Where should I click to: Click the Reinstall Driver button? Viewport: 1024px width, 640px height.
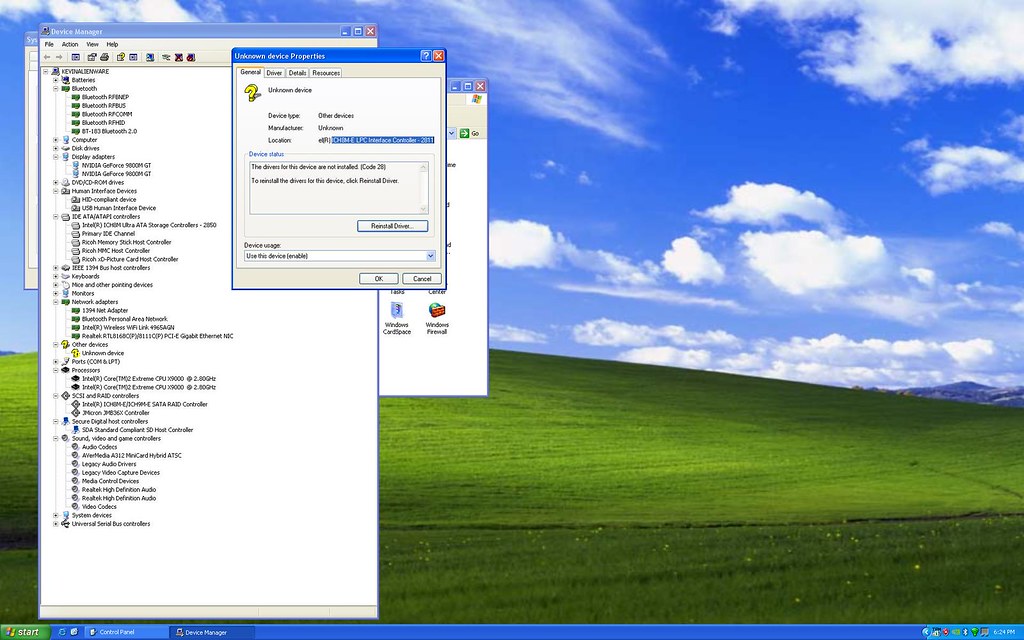[392, 226]
